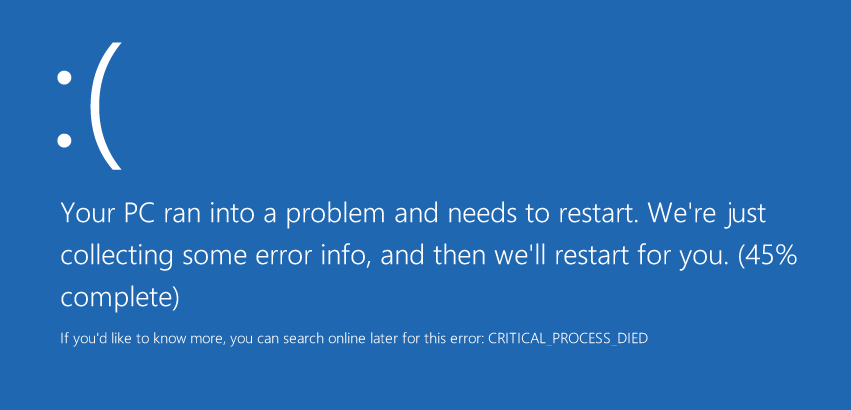This screenshot has width=851, height=410.
Task: Click the word "complete)" on the third line
Action: click(119, 298)
